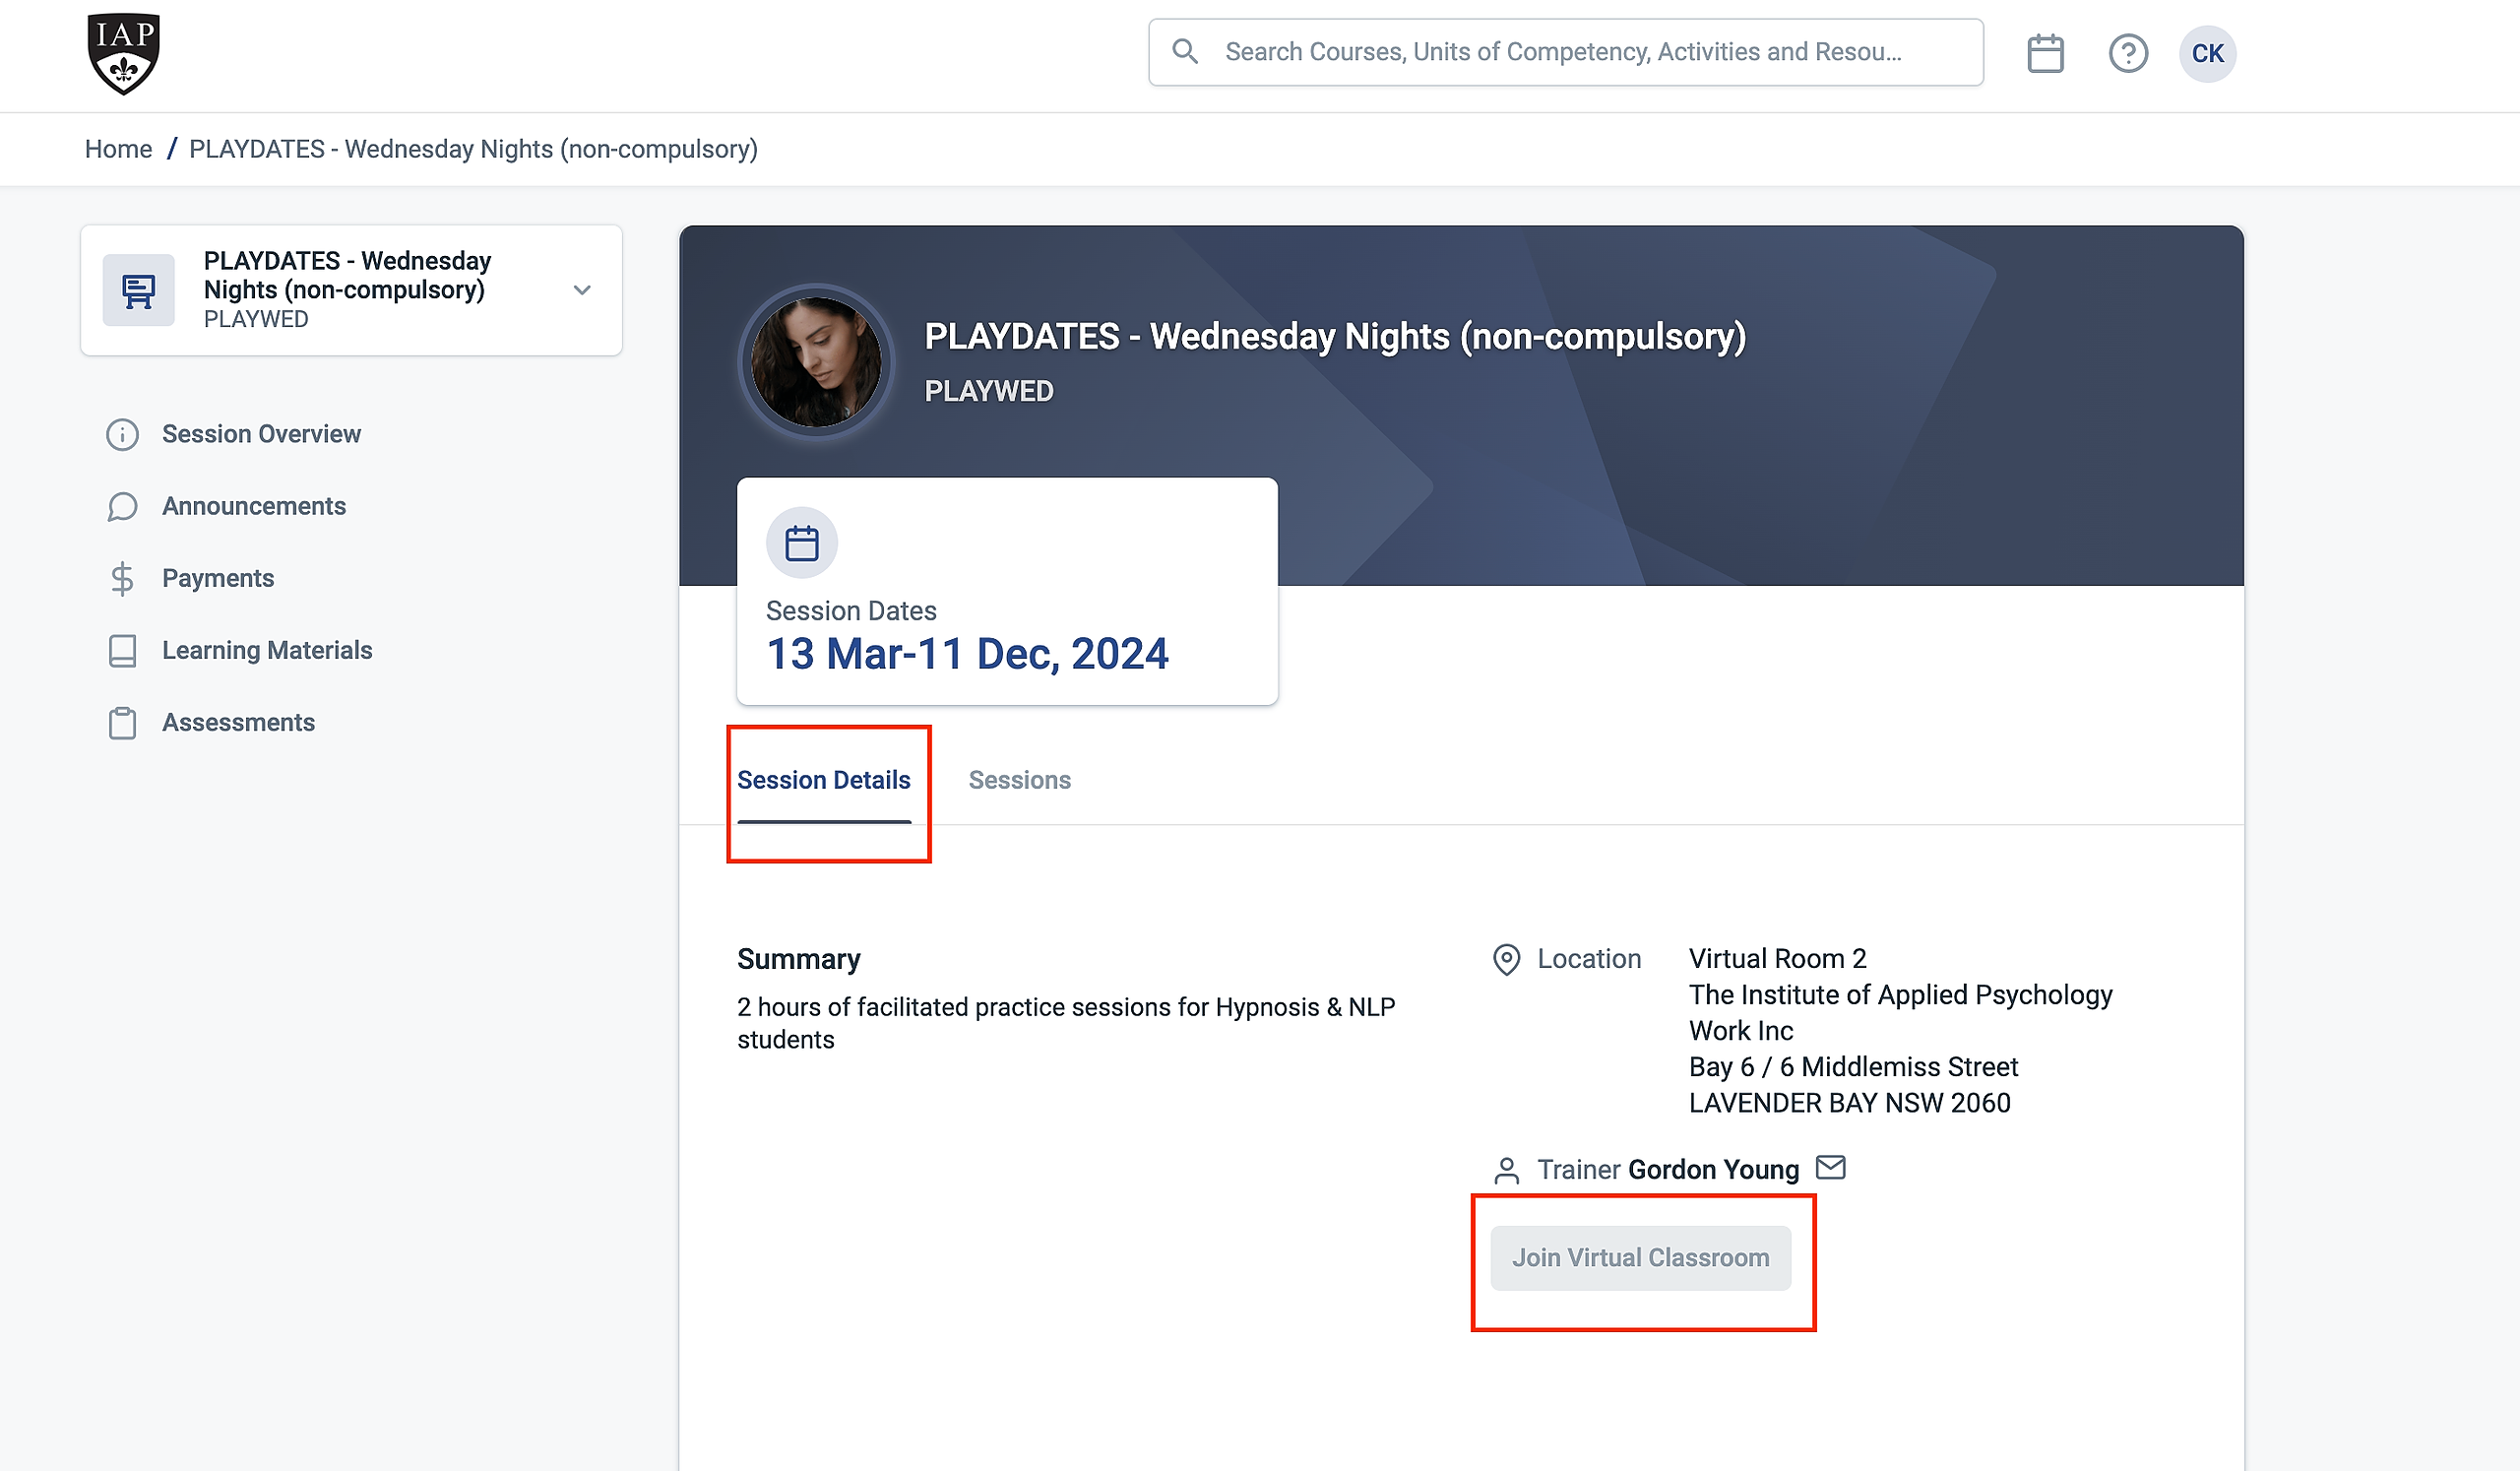Open the CK user avatar menu

pos(2206,53)
